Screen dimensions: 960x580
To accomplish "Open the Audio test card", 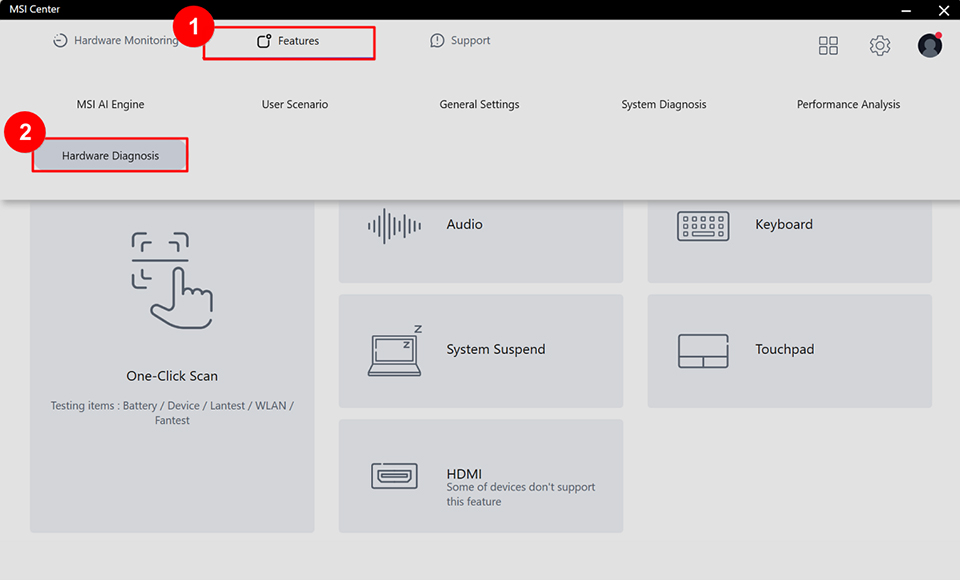I will click(x=481, y=241).
